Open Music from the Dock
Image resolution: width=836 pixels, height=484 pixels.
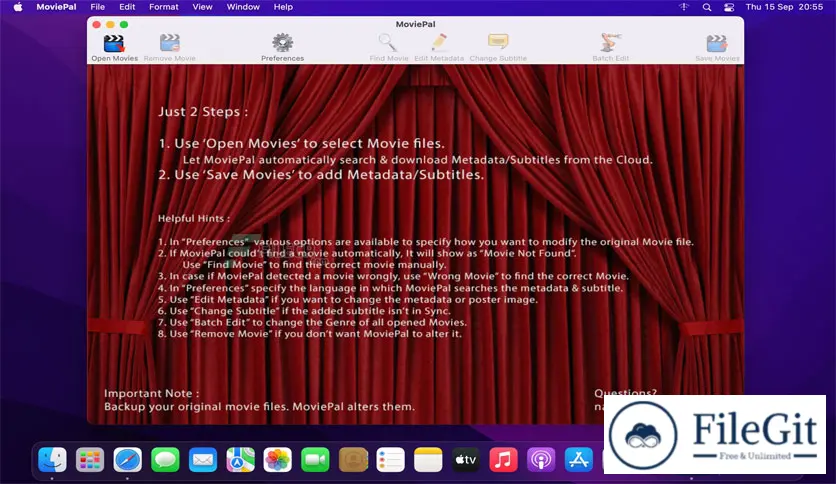(x=503, y=459)
